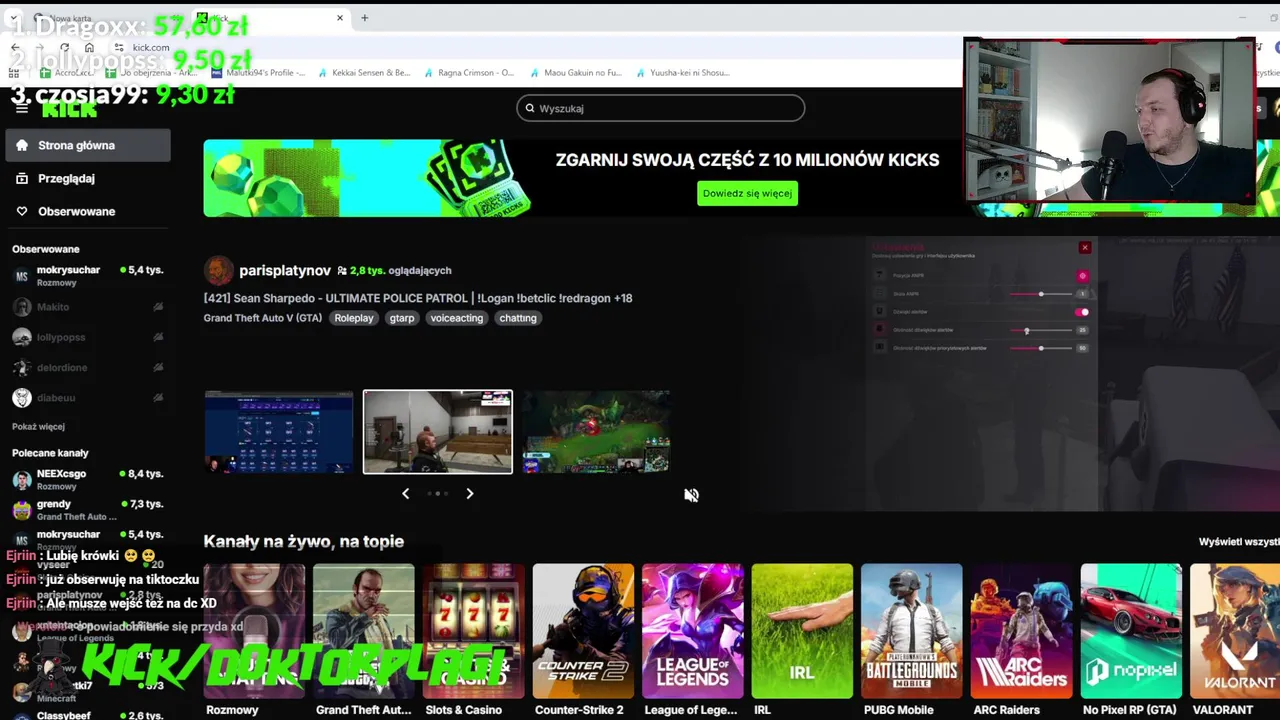Image resolution: width=1280 pixels, height=720 pixels.
Task: Open Makito avatar in followed list
Action: pyautogui.click(x=21, y=307)
